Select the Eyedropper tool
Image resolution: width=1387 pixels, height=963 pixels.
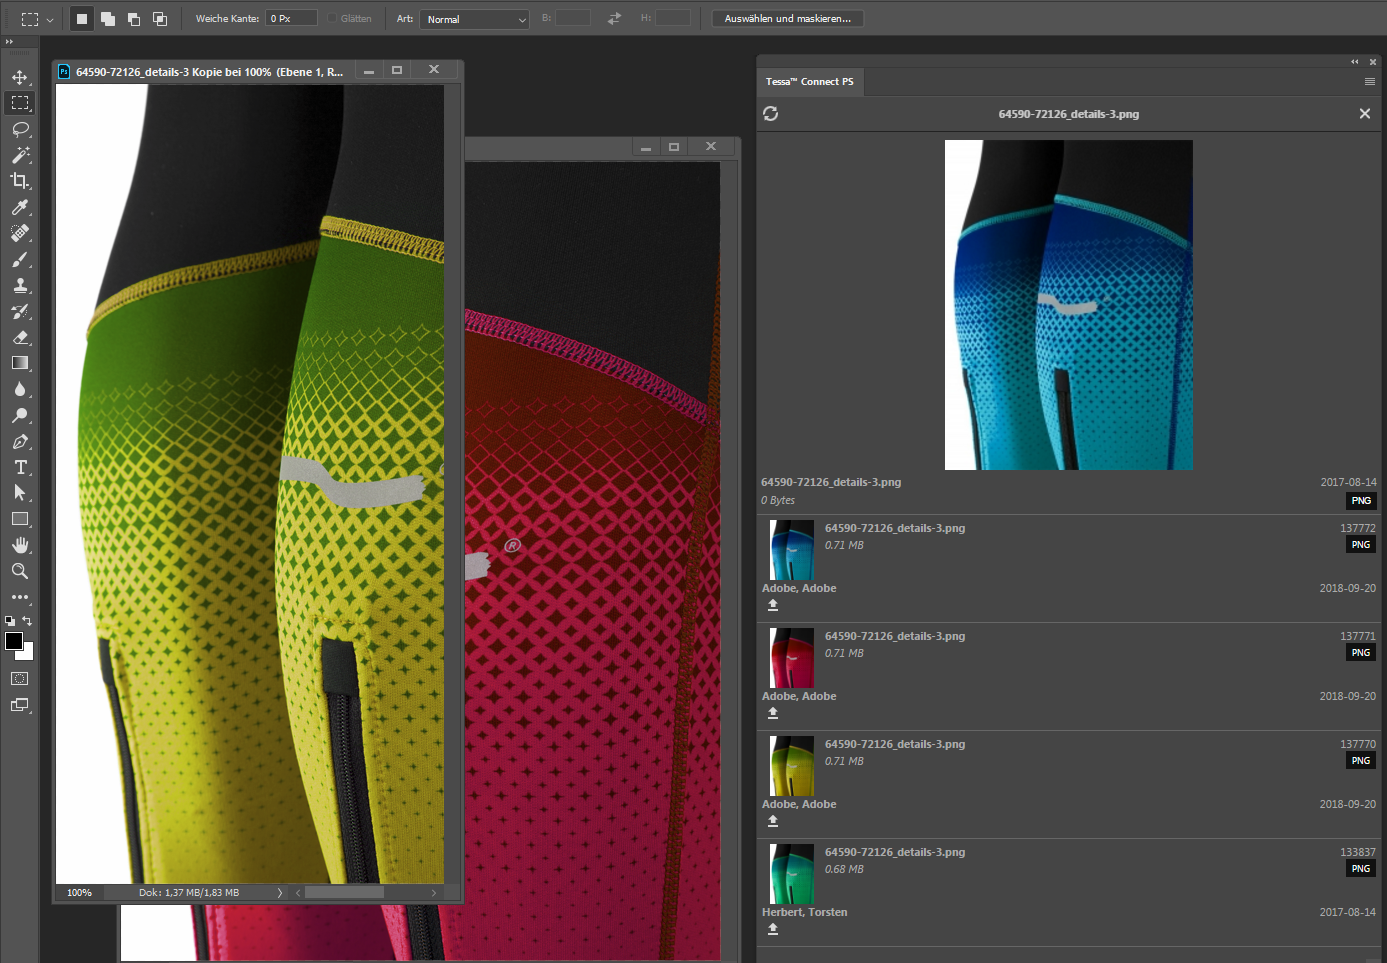pos(20,207)
